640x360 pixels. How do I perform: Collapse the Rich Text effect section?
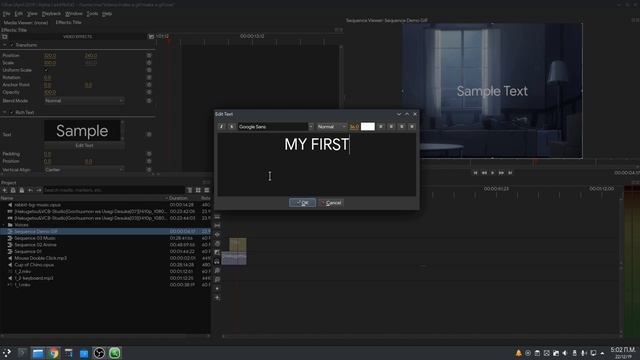coord(4,112)
